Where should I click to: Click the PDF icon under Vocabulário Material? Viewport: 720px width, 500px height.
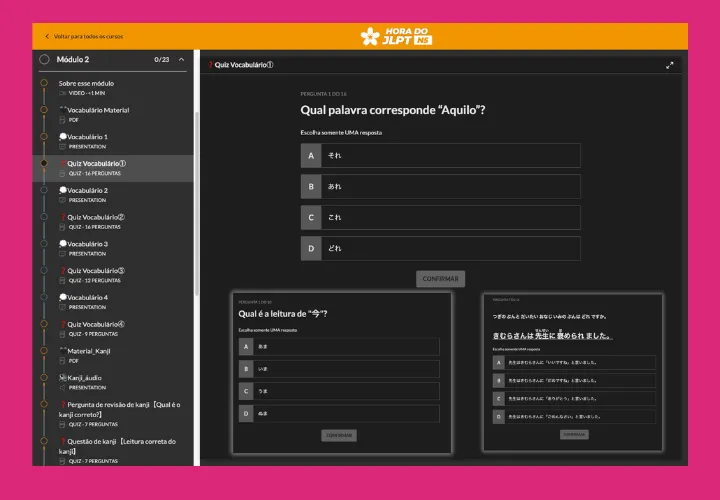click(62, 120)
